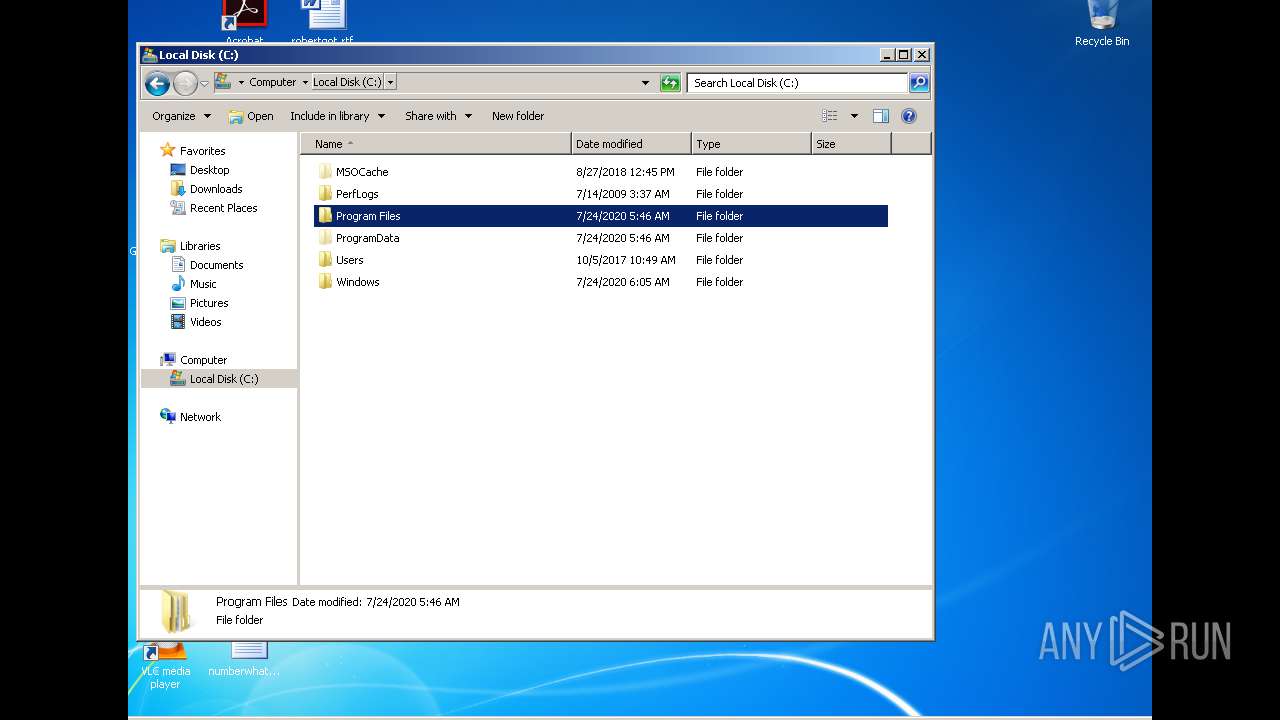Select the Program Files folder row

coord(601,216)
